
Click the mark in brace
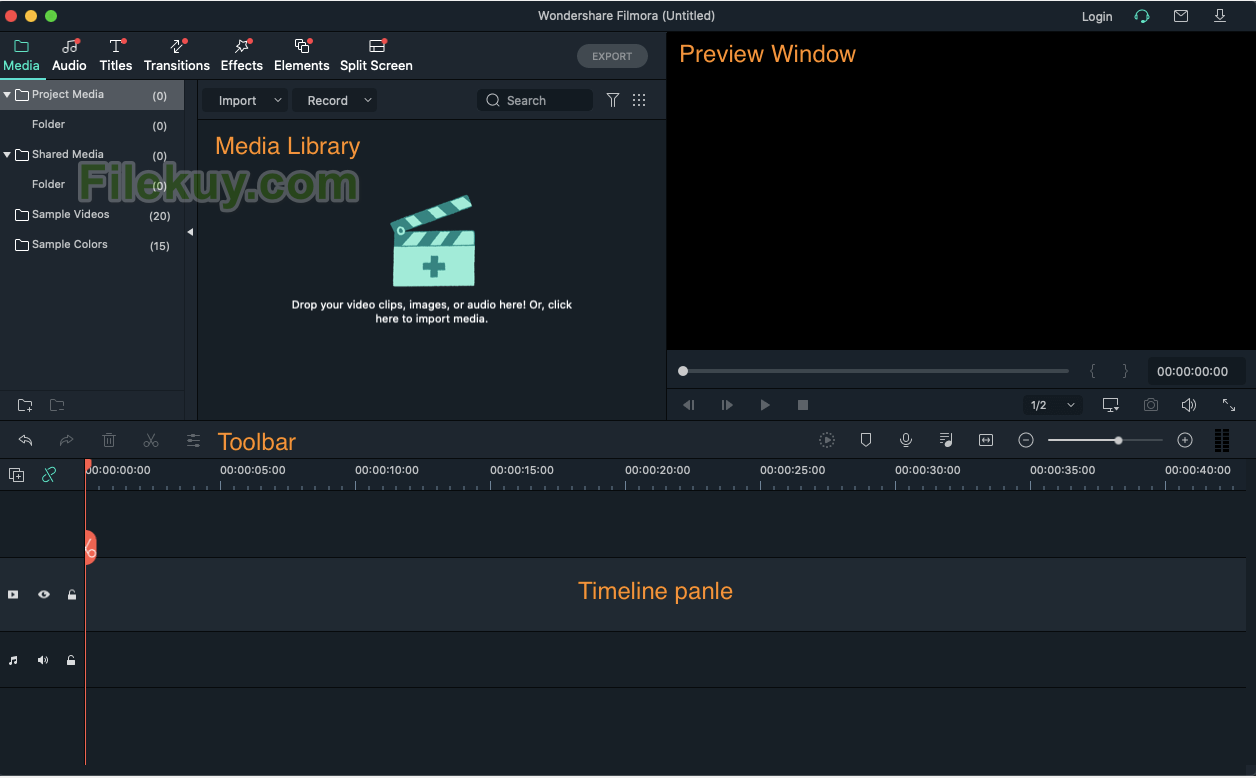click(1093, 371)
